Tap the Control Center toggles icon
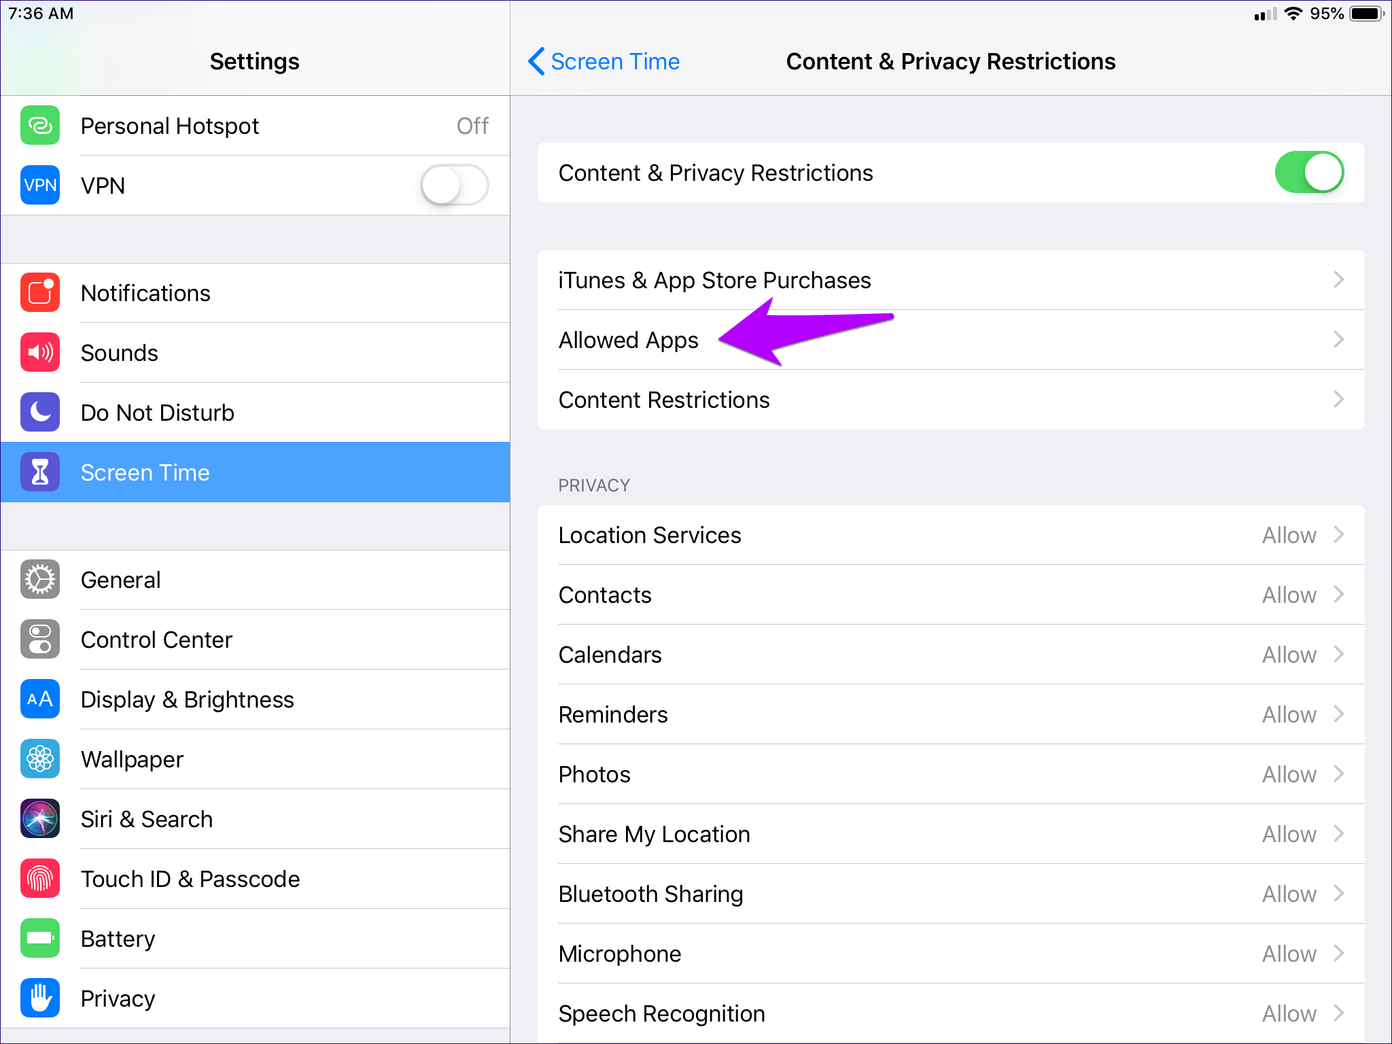This screenshot has width=1392, height=1044. tap(40, 640)
